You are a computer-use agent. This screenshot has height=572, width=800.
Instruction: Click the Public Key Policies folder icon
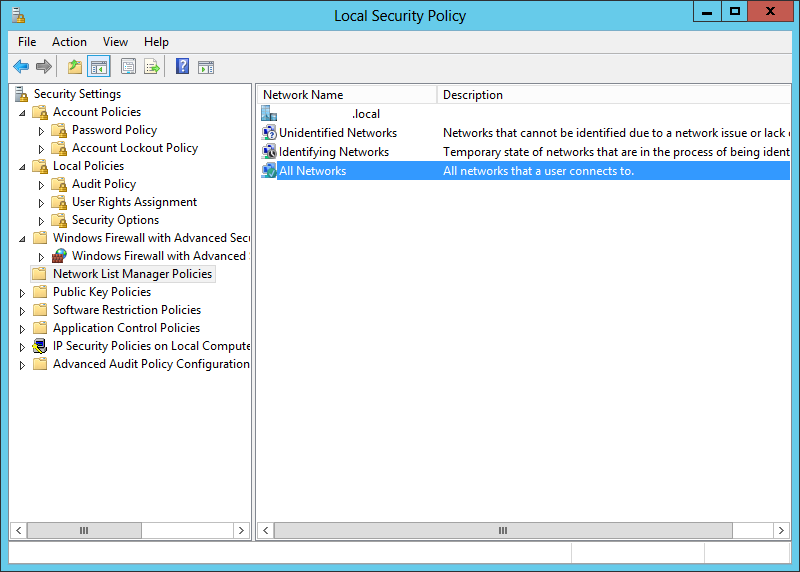click(x=40, y=292)
